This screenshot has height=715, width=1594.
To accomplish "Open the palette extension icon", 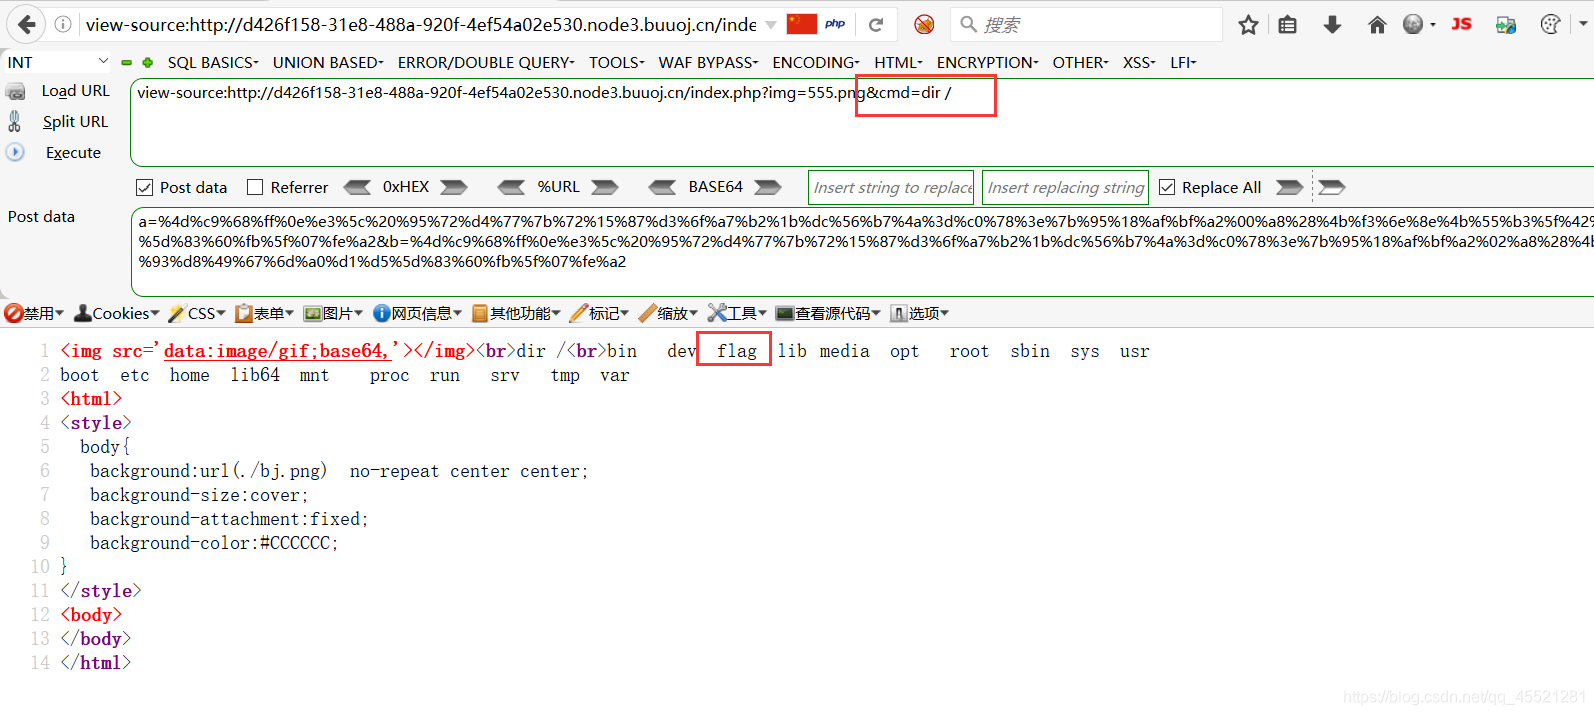I will click(x=1550, y=24).
